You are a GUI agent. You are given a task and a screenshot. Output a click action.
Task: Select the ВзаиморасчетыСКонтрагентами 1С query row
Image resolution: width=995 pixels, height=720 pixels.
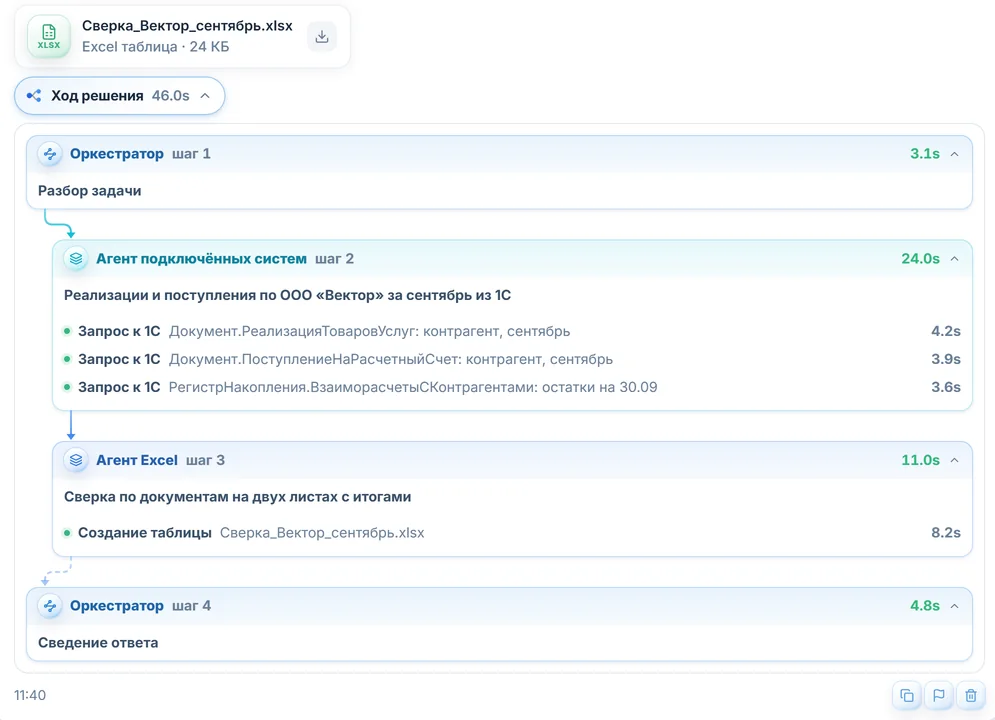point(511,387)
